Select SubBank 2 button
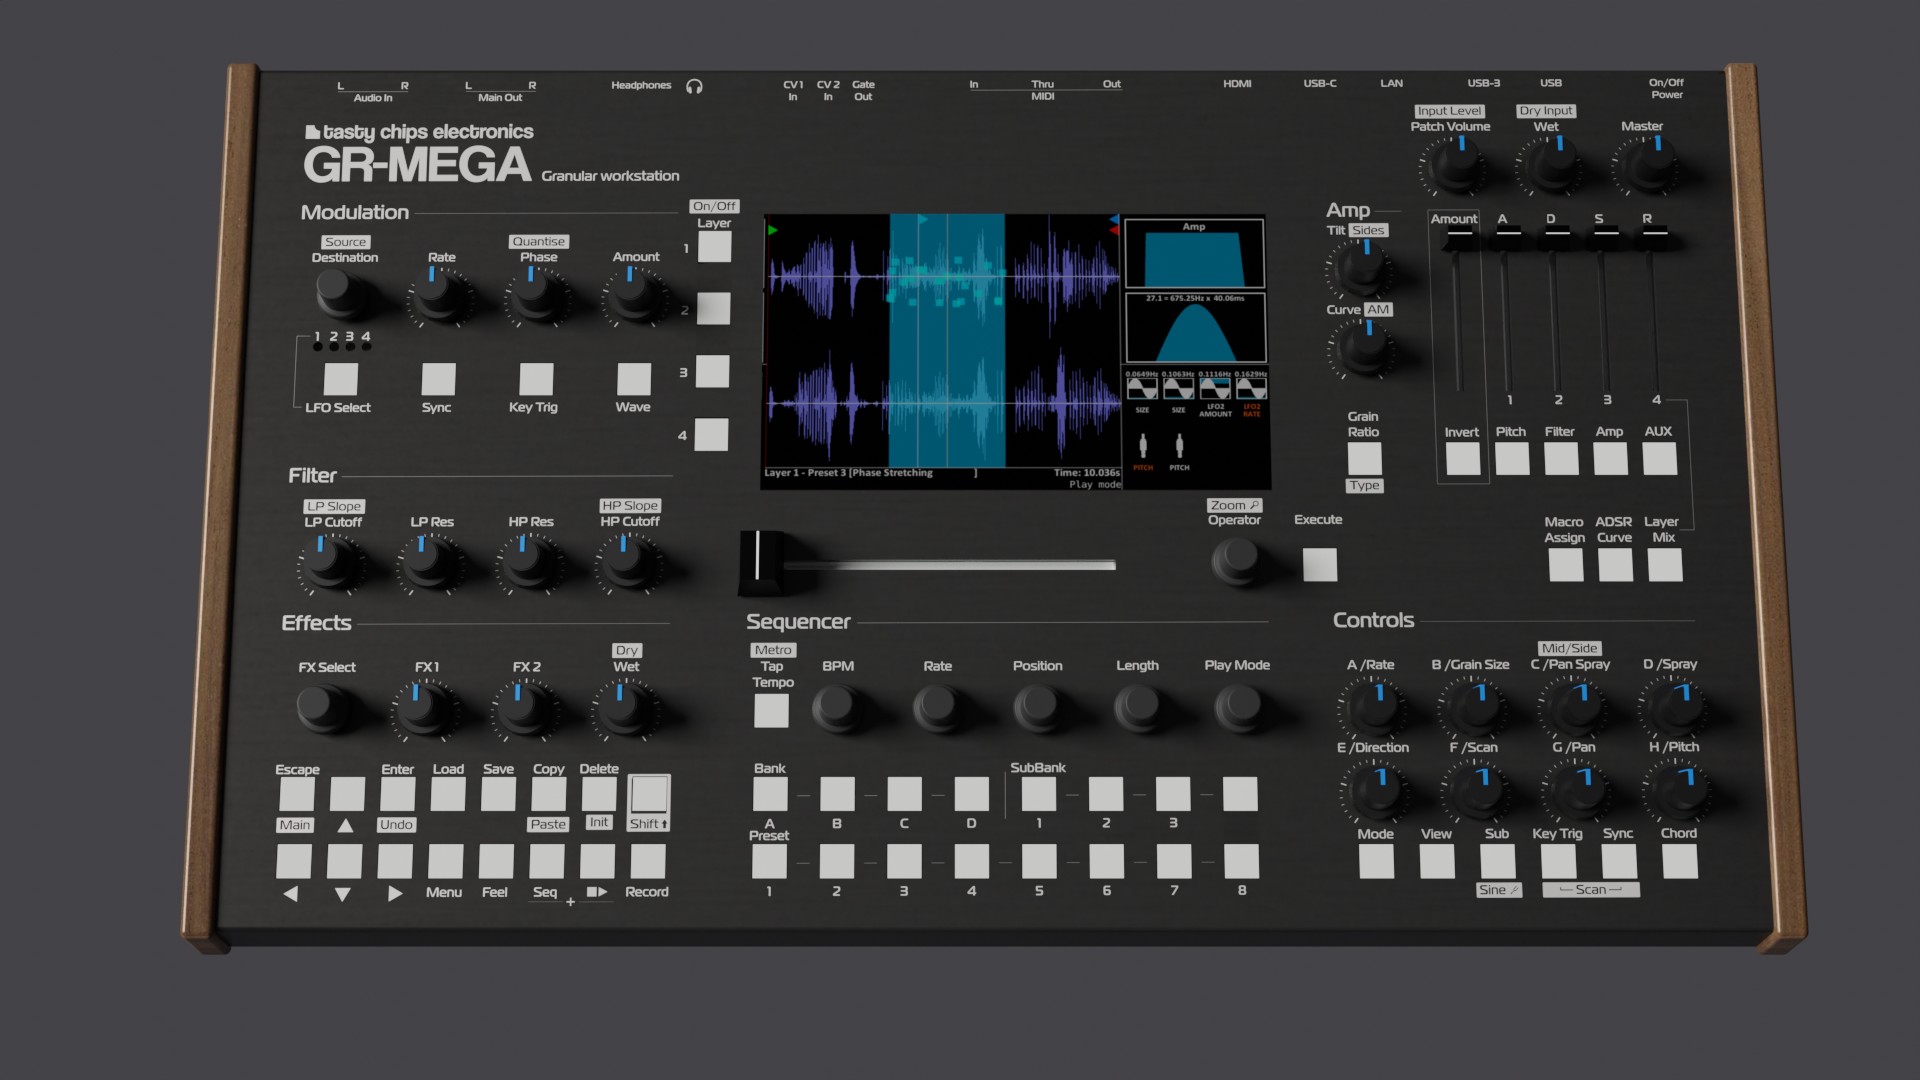 (1106, 794)
